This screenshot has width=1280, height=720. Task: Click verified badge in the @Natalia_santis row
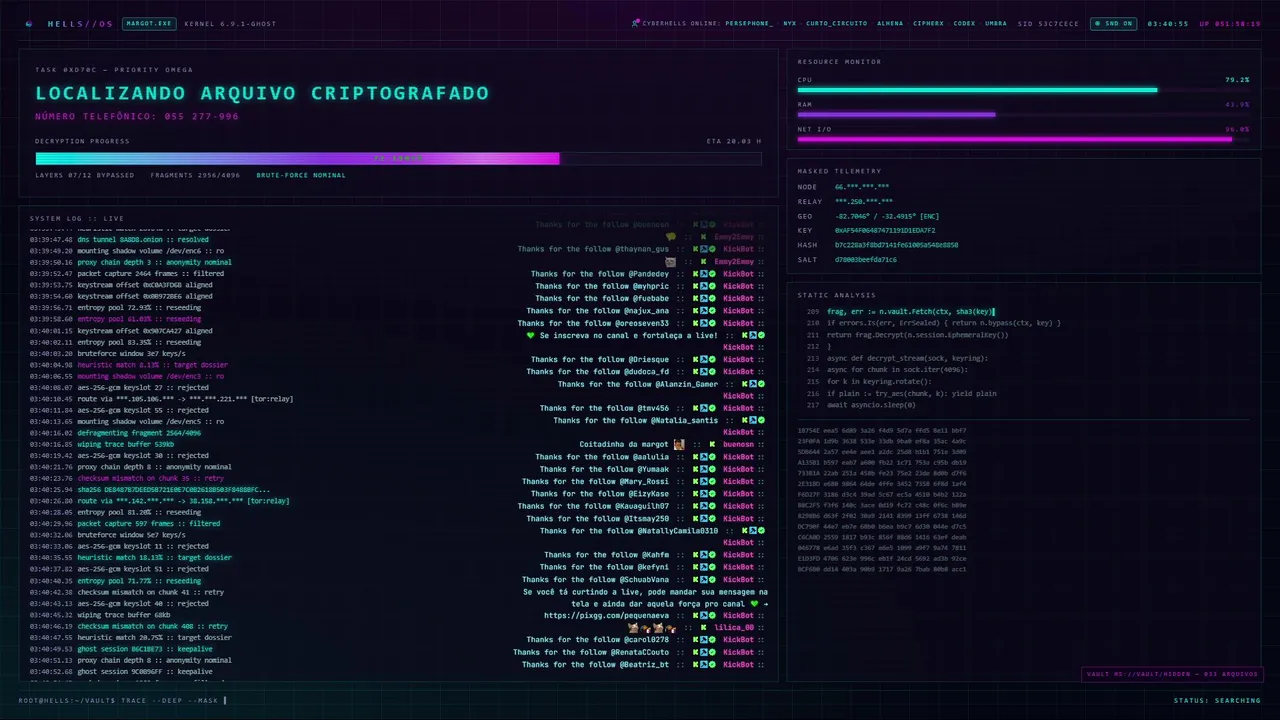point(761,420)
